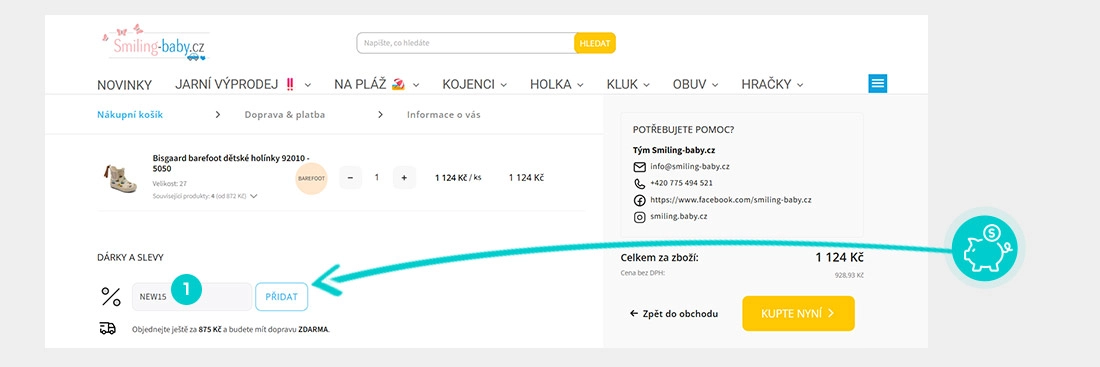Open the info@smiling-baby.cz email link
This screenshot has height=367, width=1100.
coord(690,167)
